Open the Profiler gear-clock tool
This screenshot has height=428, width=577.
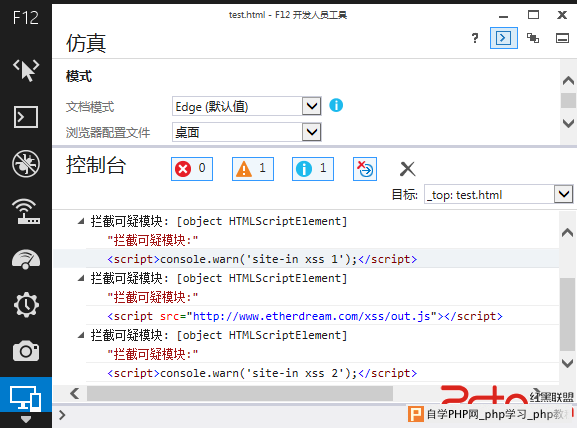point(26,305)
